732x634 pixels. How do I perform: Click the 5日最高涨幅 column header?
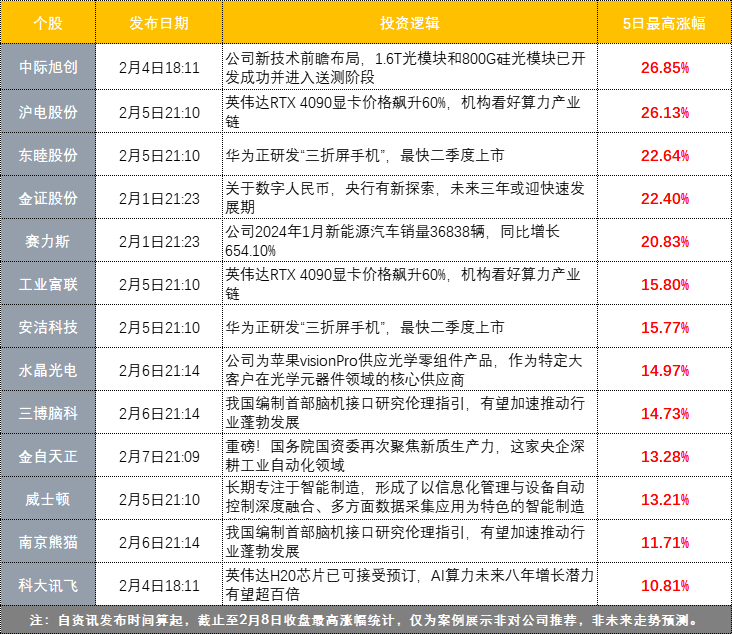click(664, 22)
